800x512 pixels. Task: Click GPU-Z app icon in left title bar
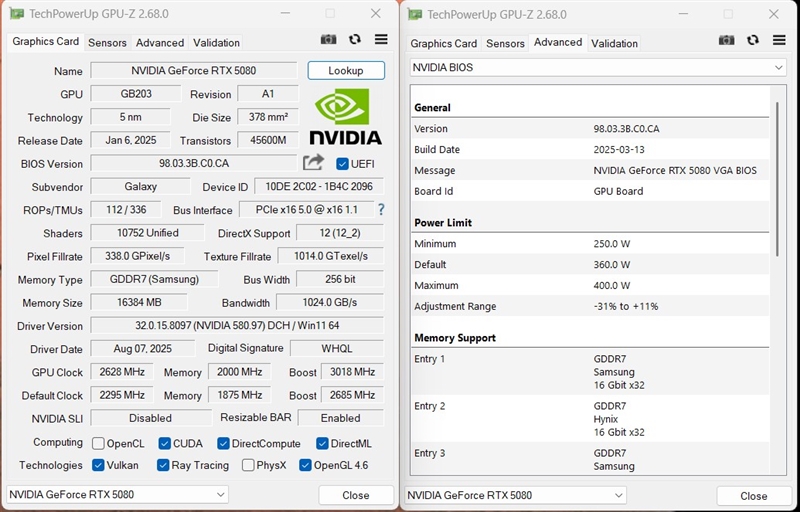pos(16,14)
